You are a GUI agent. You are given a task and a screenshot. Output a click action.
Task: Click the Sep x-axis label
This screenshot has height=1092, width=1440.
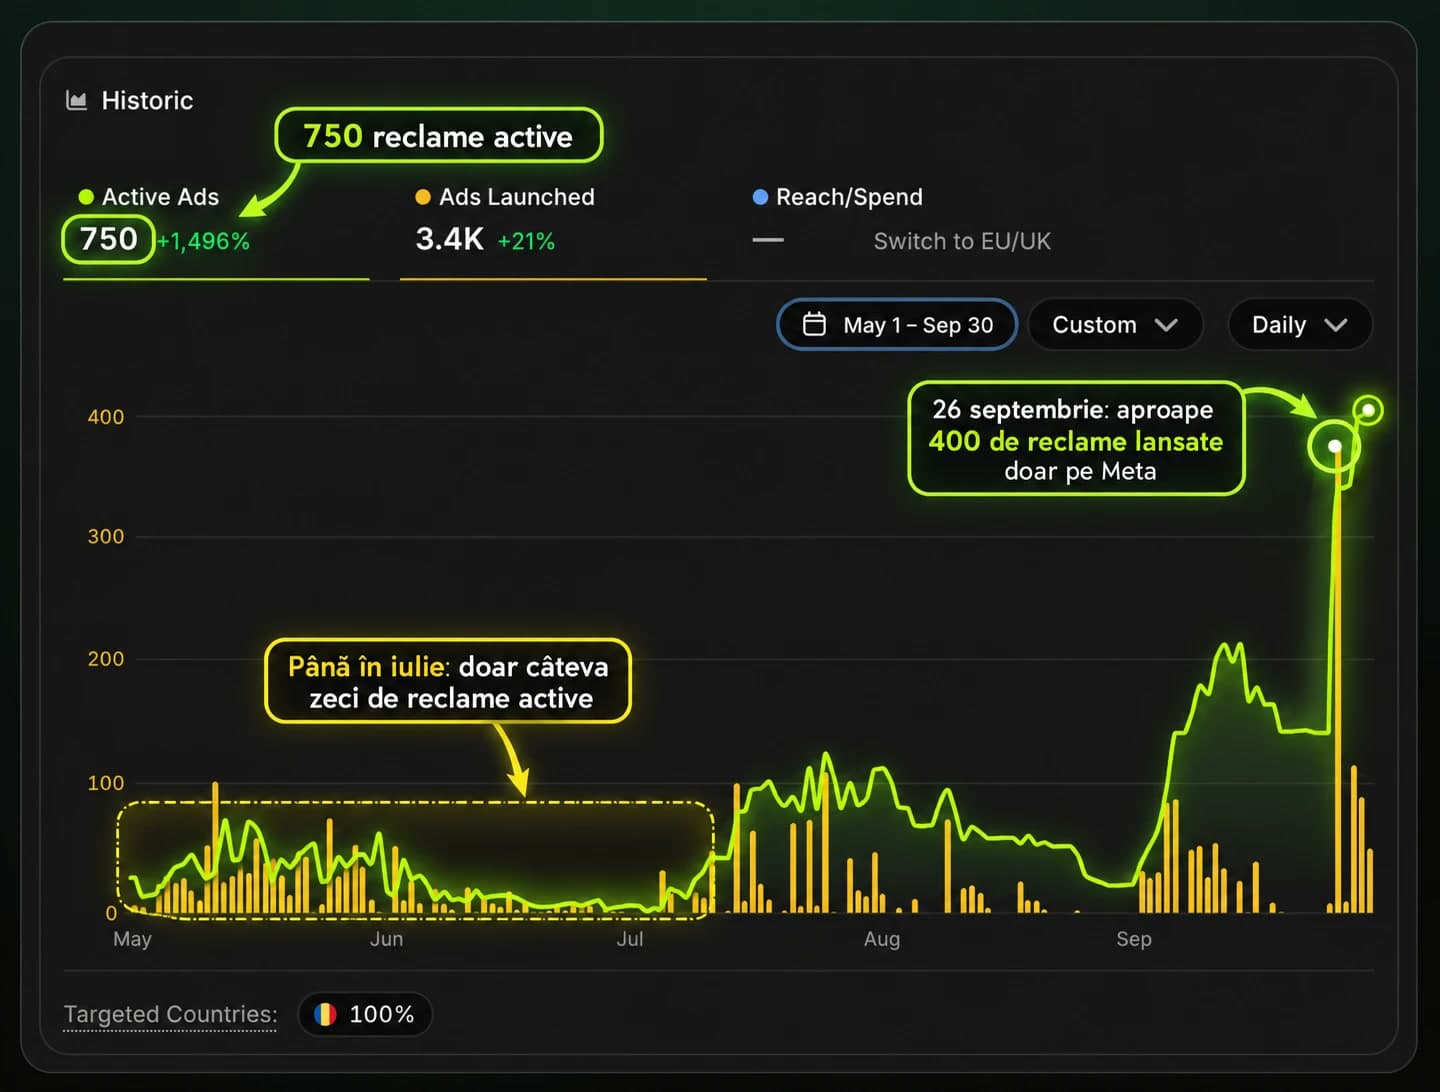(x=1134, y=939)
